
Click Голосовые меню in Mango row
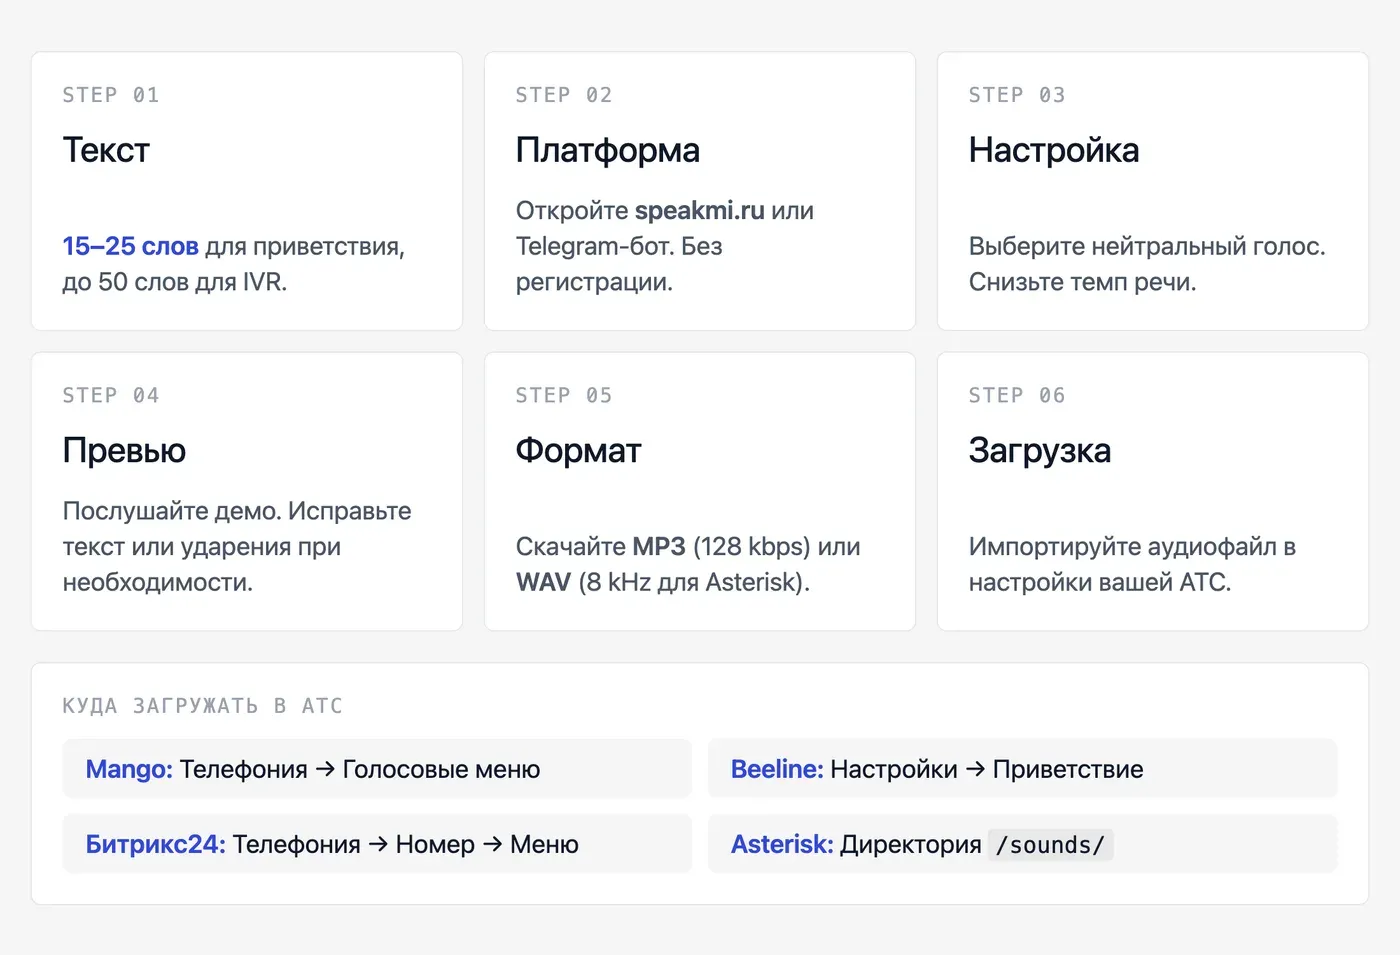coord(441,769)
